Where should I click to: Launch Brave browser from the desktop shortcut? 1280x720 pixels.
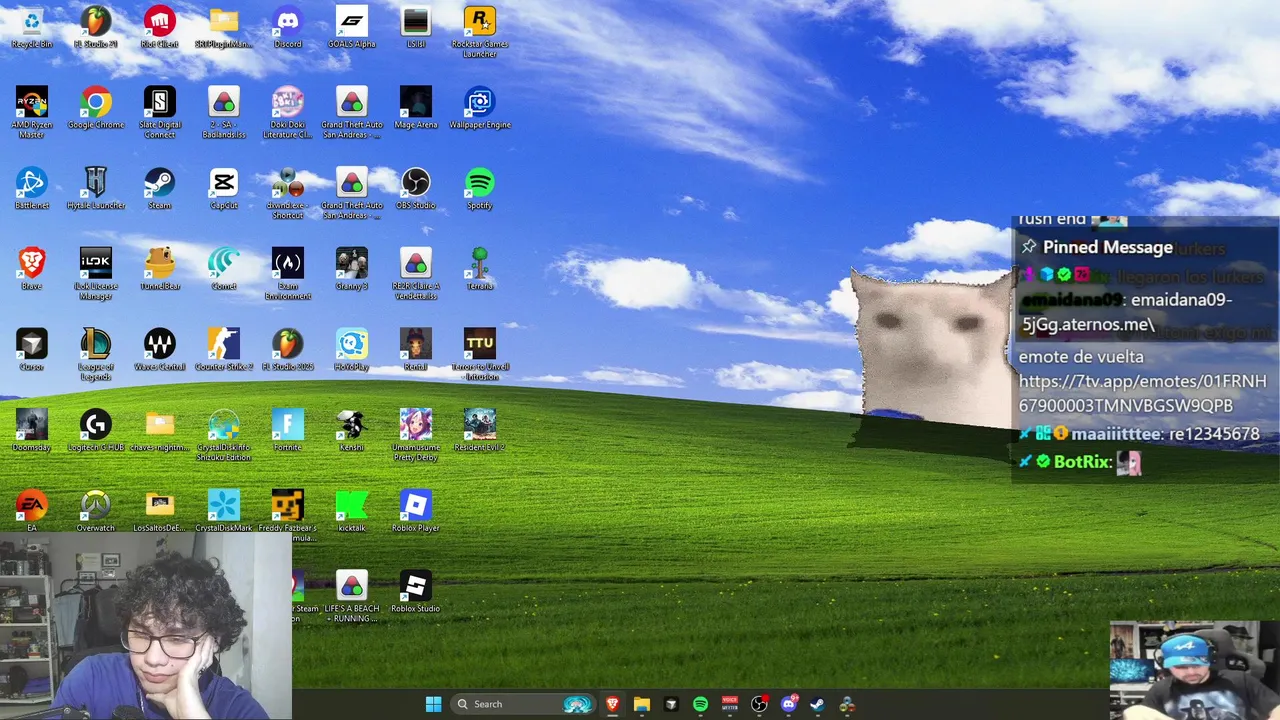(x=32, y=269)
